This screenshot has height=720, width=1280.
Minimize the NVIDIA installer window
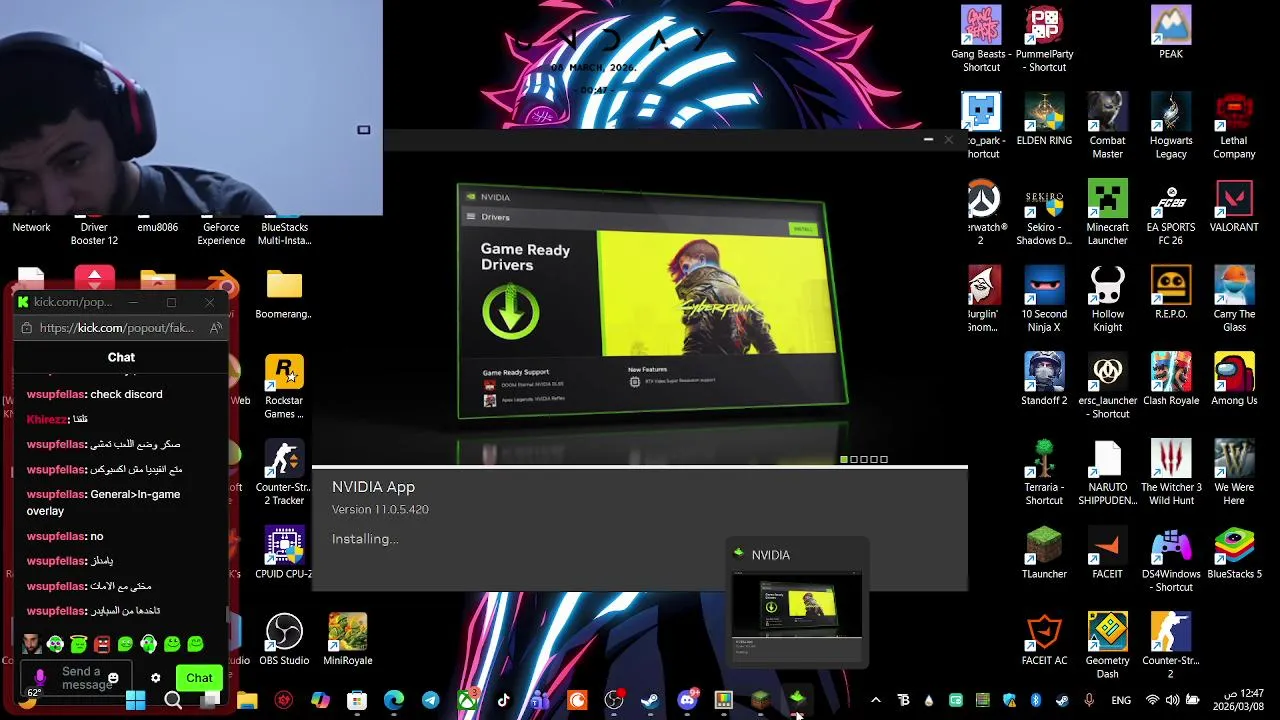[928, 140]
